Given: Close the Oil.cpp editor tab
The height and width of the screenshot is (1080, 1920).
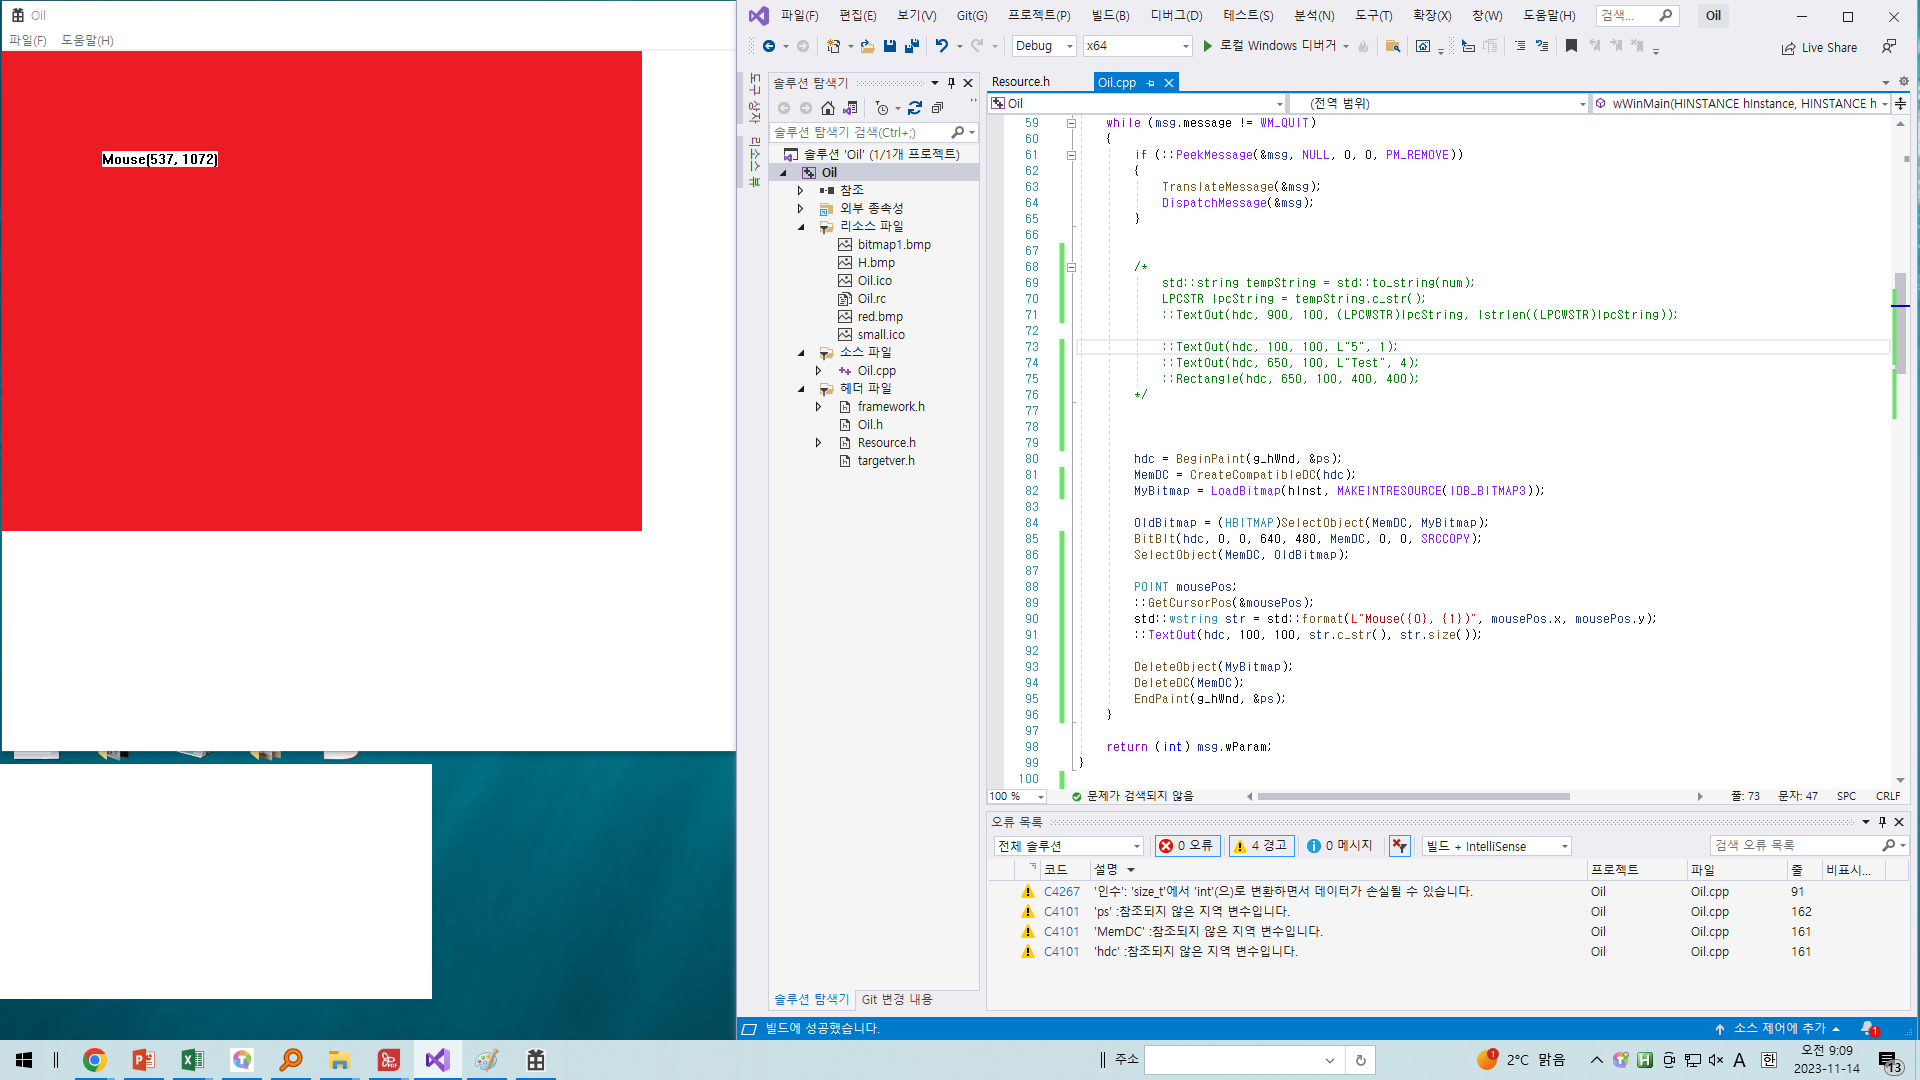Looking at the screenshot, I should 1168,83.
